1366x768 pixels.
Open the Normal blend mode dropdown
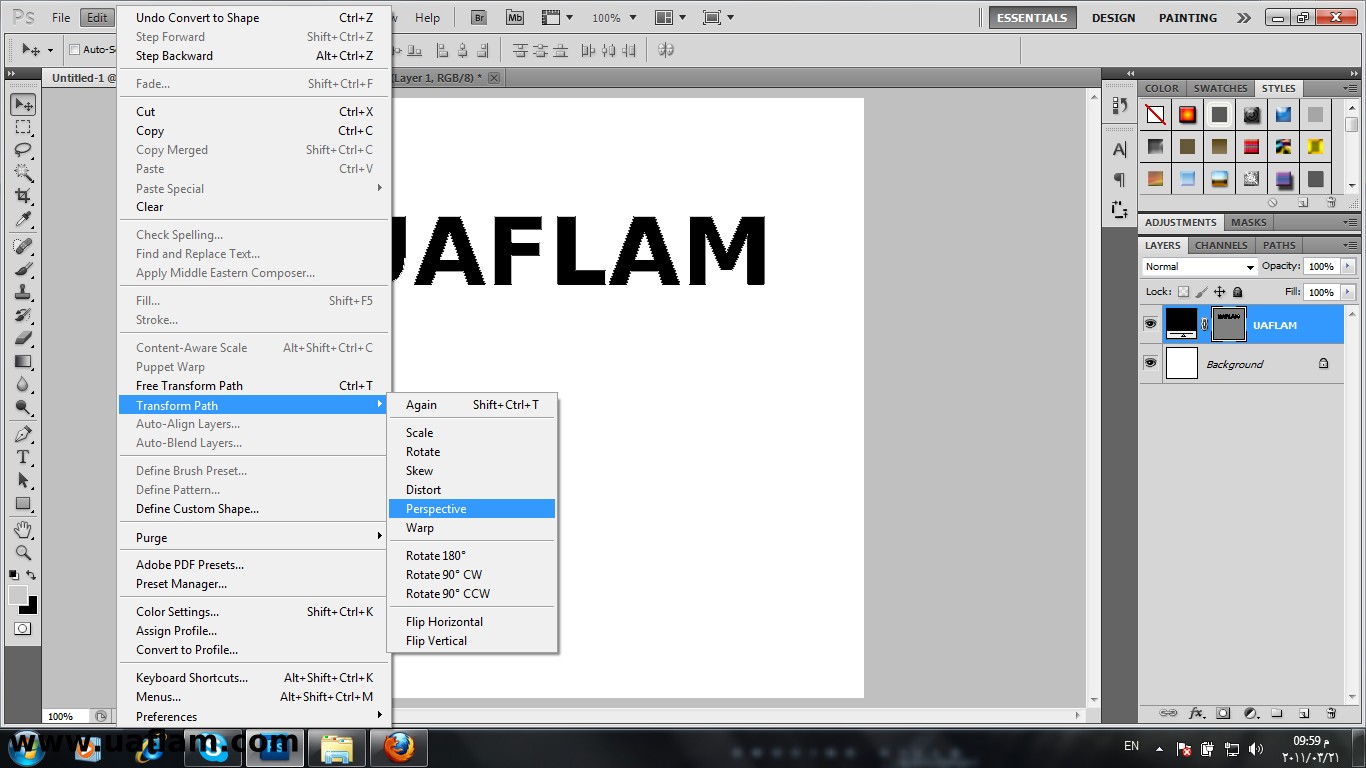1200,267
